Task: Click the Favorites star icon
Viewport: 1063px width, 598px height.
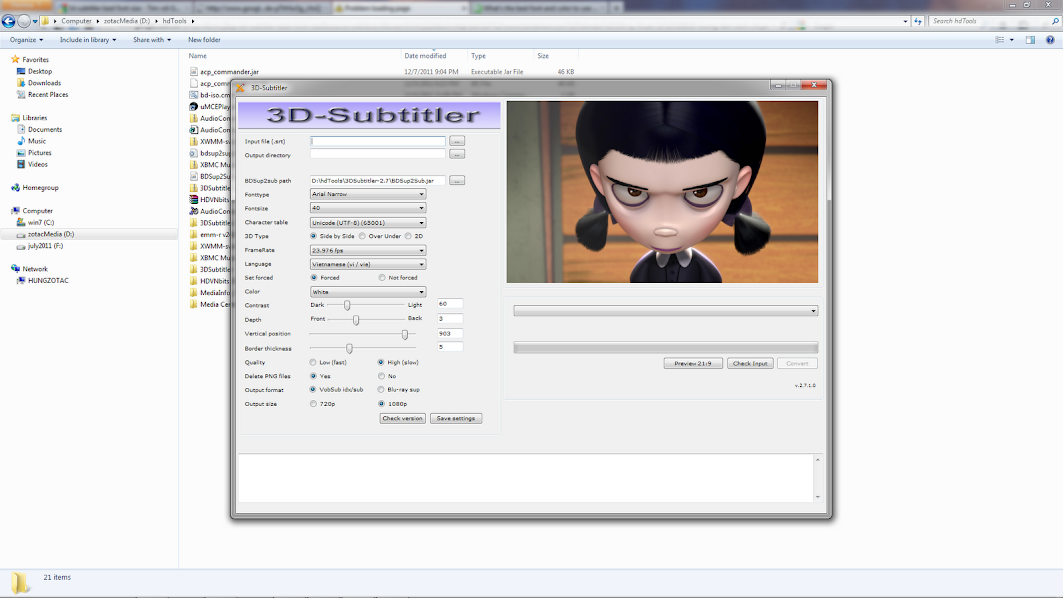Action: click(16, 60)
